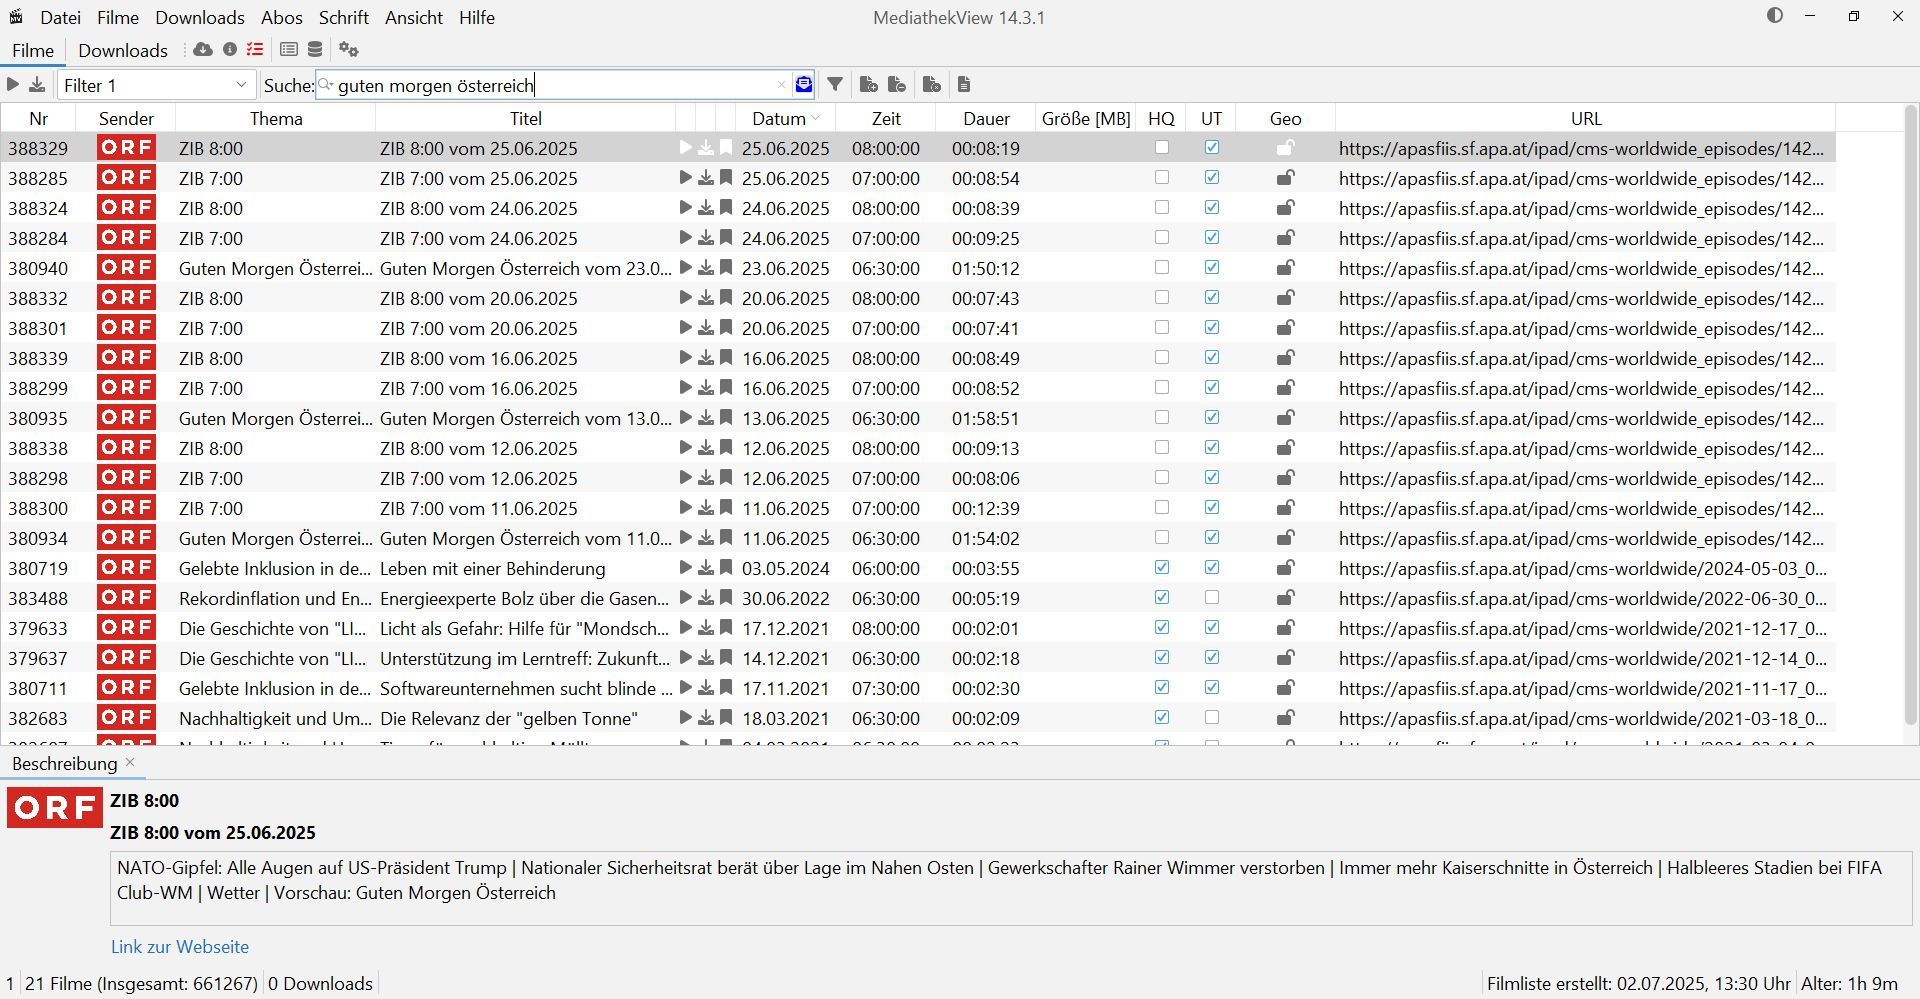Download Guten Morgen Österreich vom 23.06 row

pos(706,268)
